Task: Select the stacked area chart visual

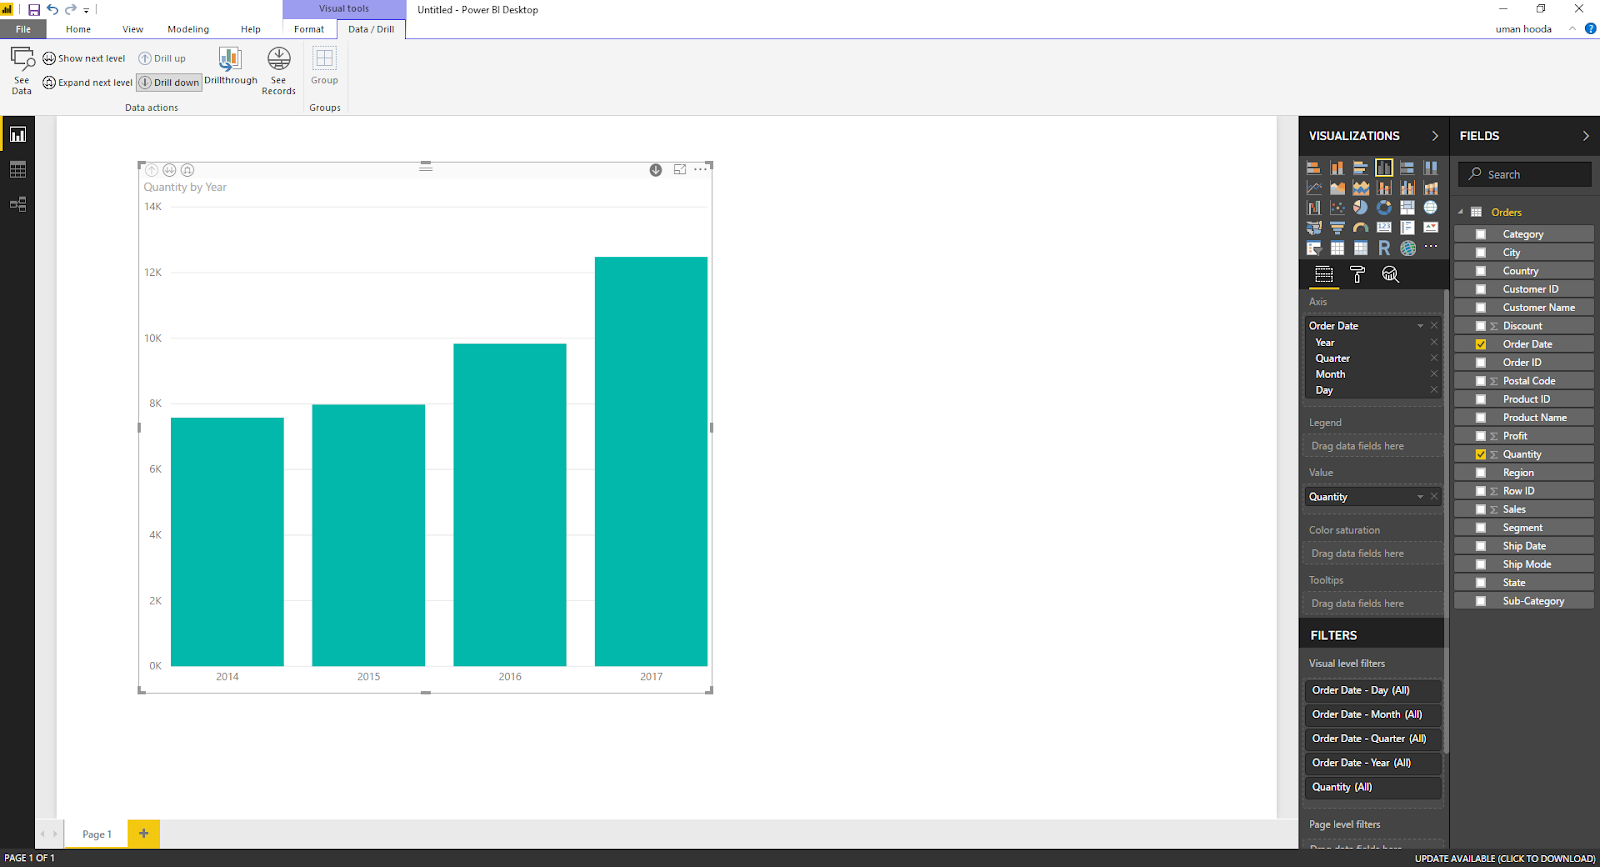Action: pos(1361,188)
